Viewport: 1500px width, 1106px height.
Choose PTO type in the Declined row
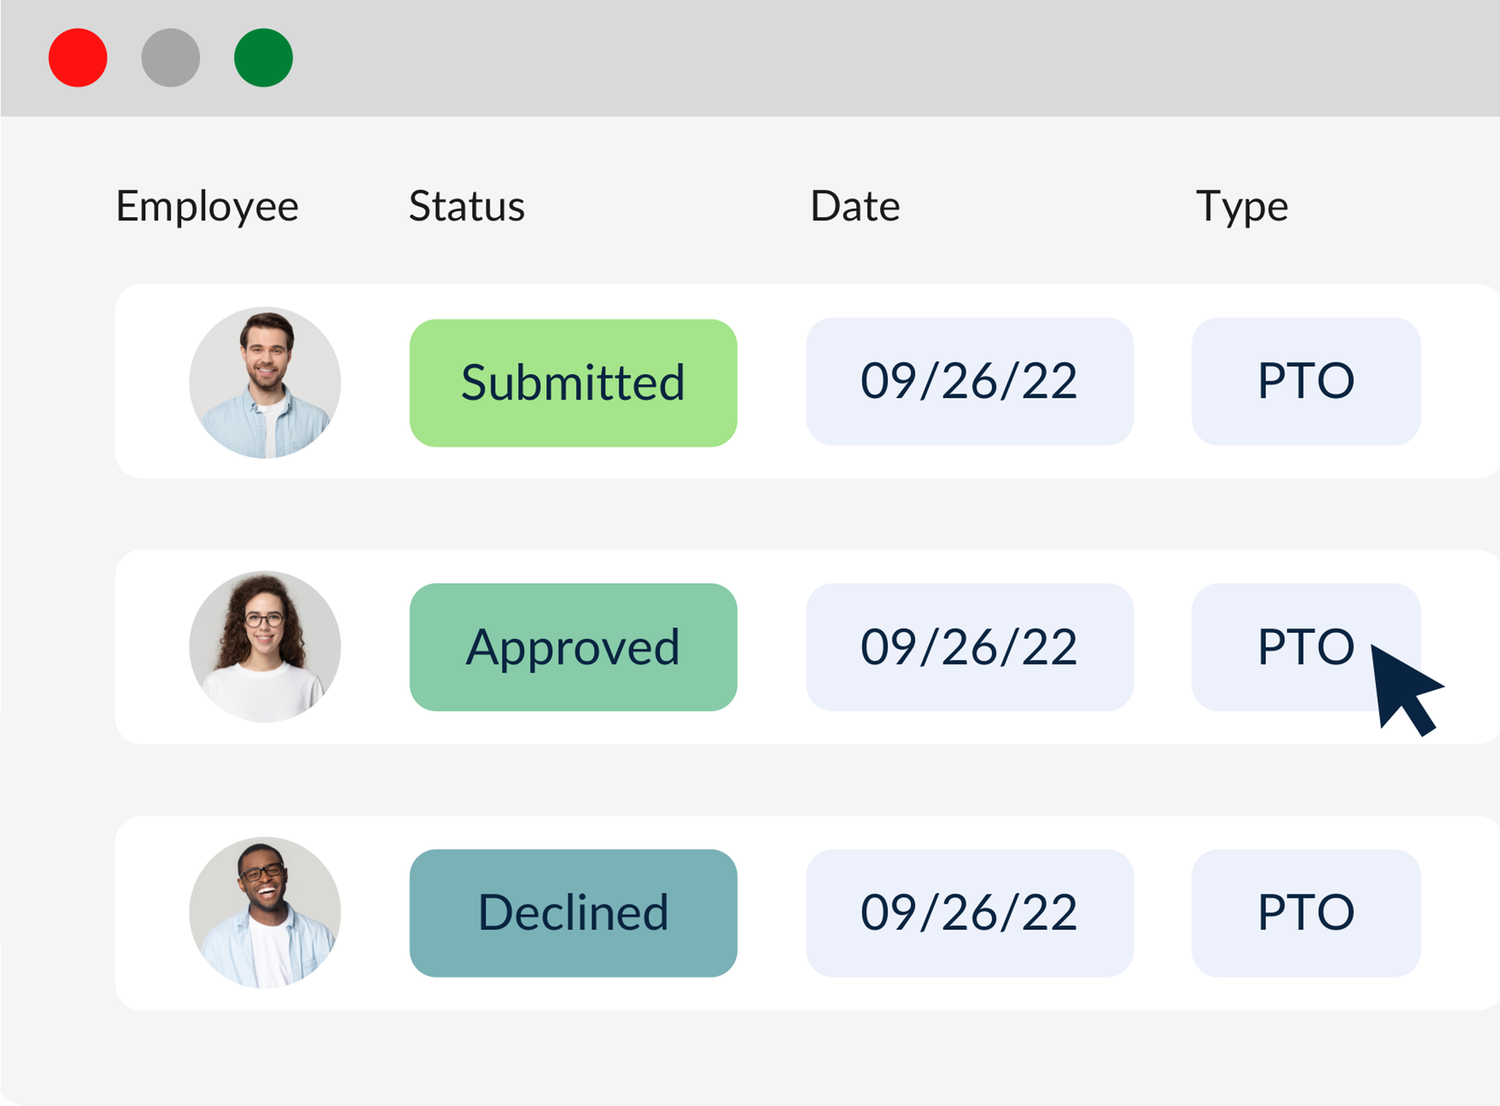click(x=1306, y=913)
